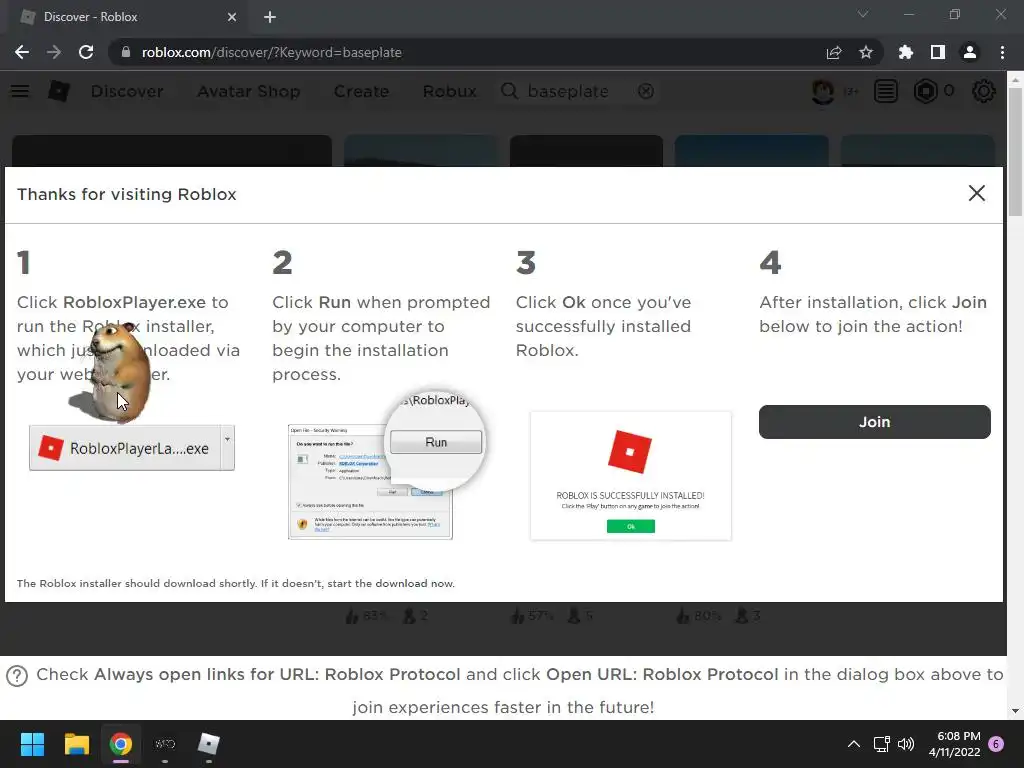
Task: Share this page using the share icon
Action: pyautogui.click(x=834, y=52)
